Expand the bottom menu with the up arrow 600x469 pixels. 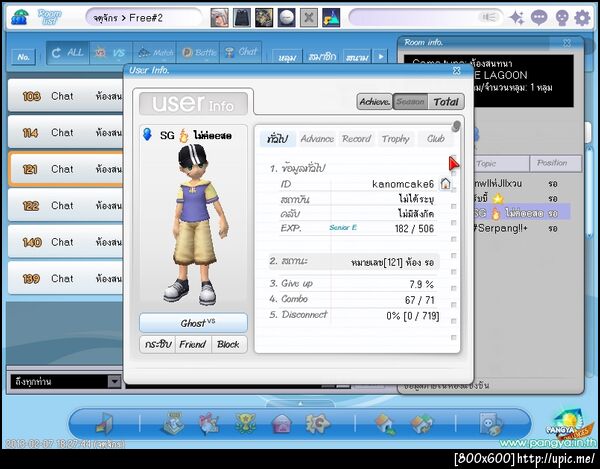point(300,403)
